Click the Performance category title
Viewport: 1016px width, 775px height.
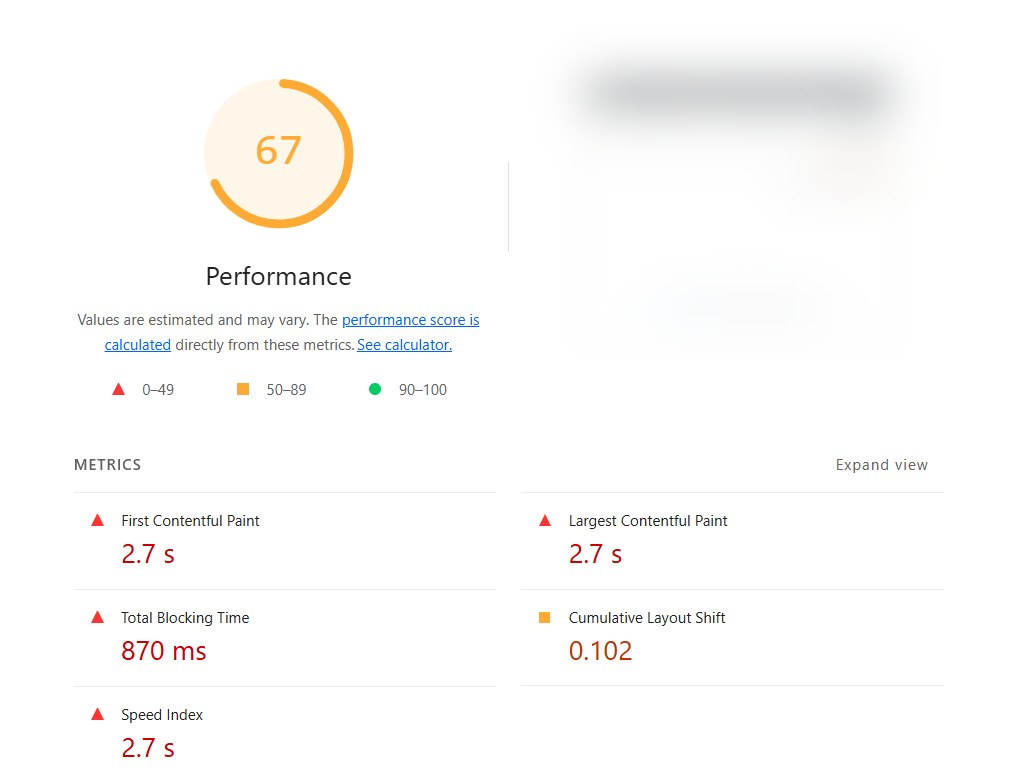278,276
